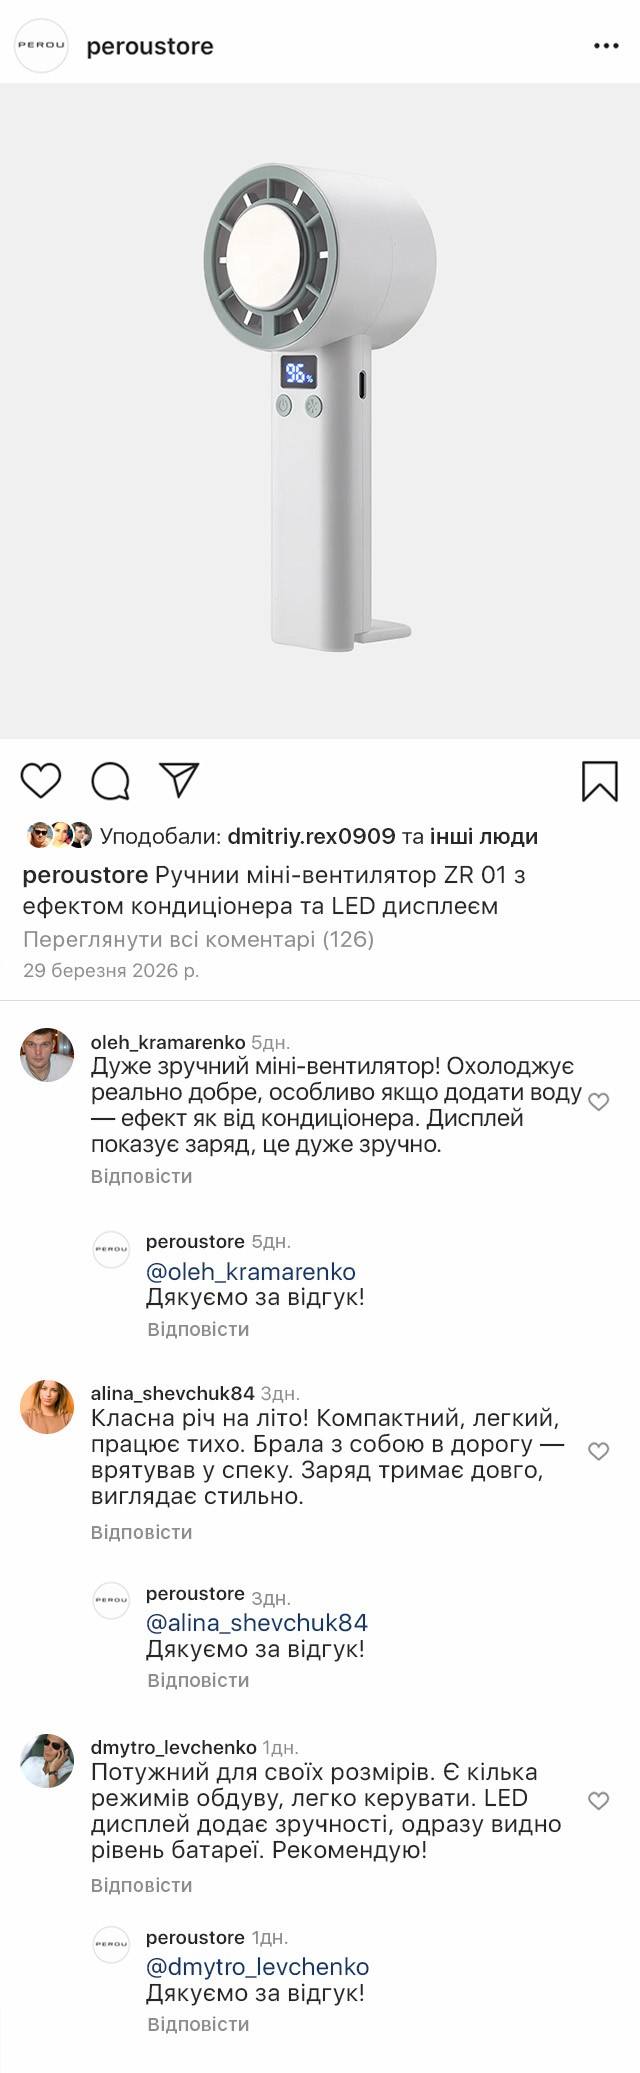Open peroustore username in the post header
The height and width of the screenshot is (2073, 640).
150,46
